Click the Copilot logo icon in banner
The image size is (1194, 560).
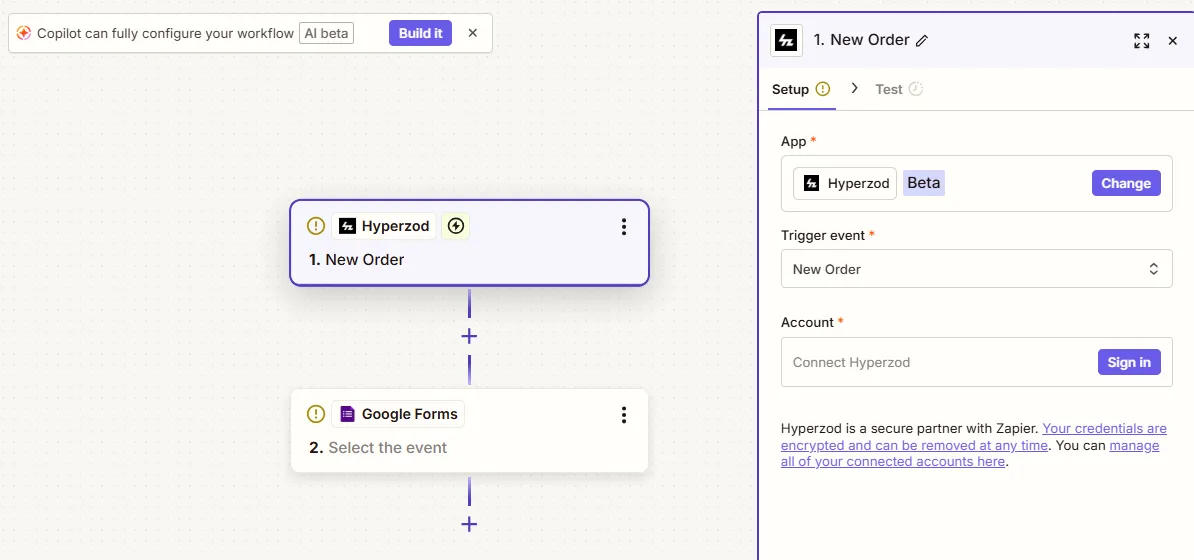pyautogui.click(x=24, y=34)
